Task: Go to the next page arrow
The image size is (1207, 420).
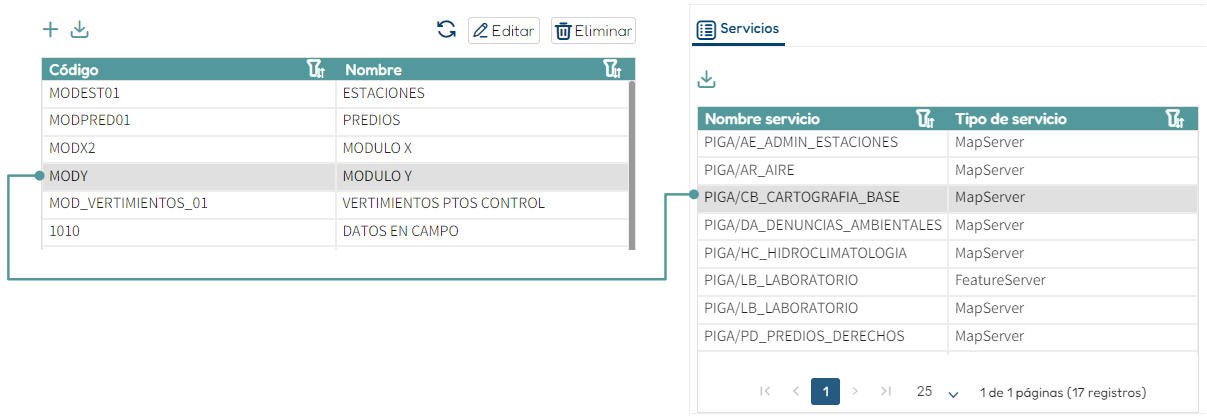Action: point(855,392)
